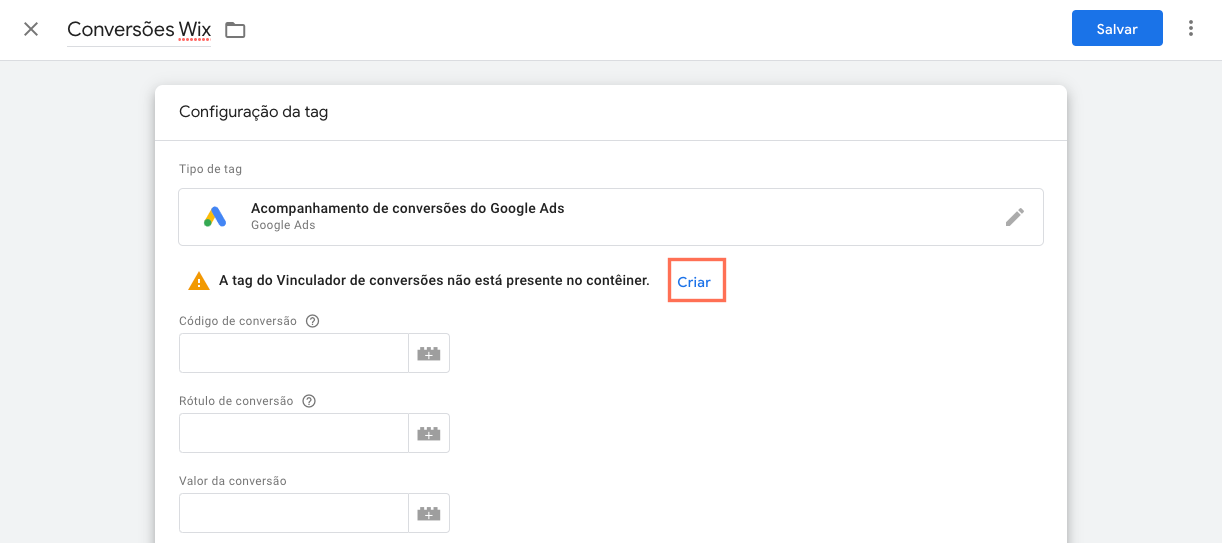Insert variable for Rótulo de conversão
1222x543 pixels.
point(429,433)
